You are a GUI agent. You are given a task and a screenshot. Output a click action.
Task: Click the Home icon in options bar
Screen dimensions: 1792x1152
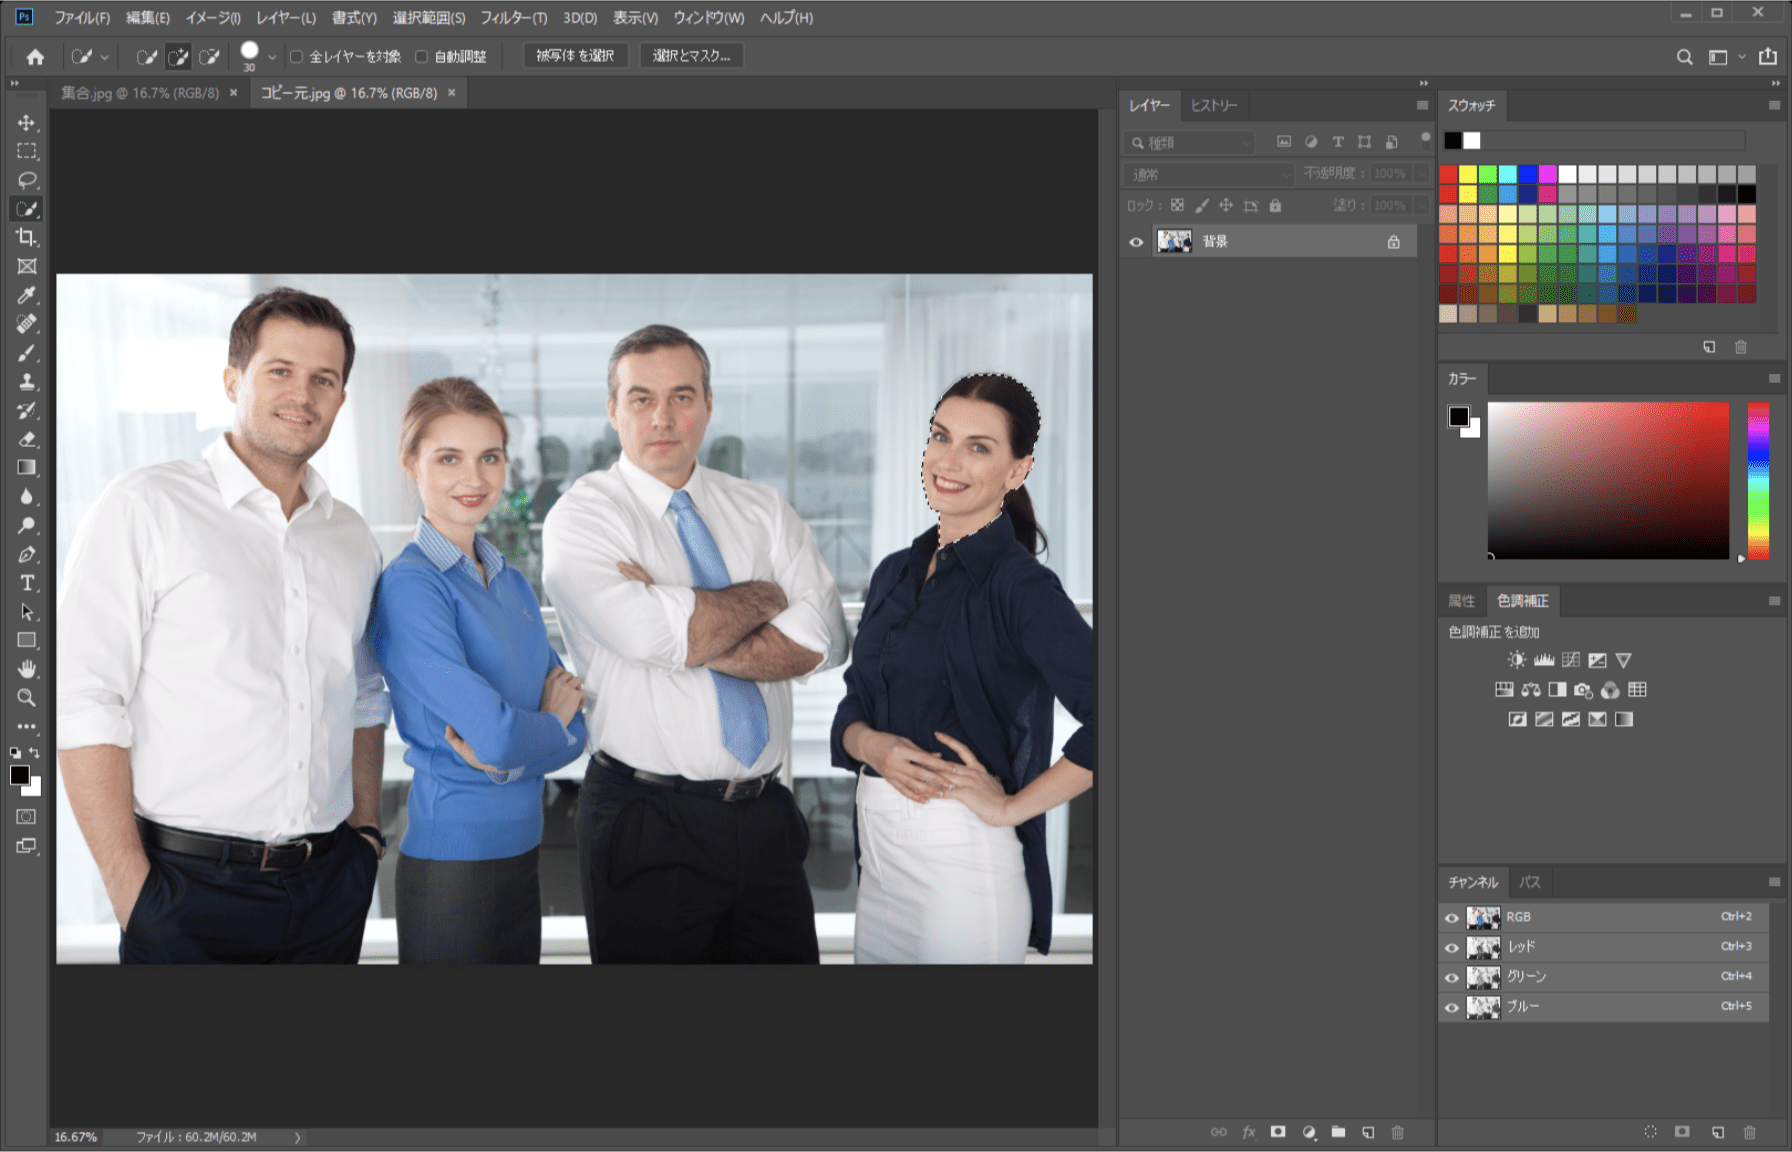click(35, 57)
